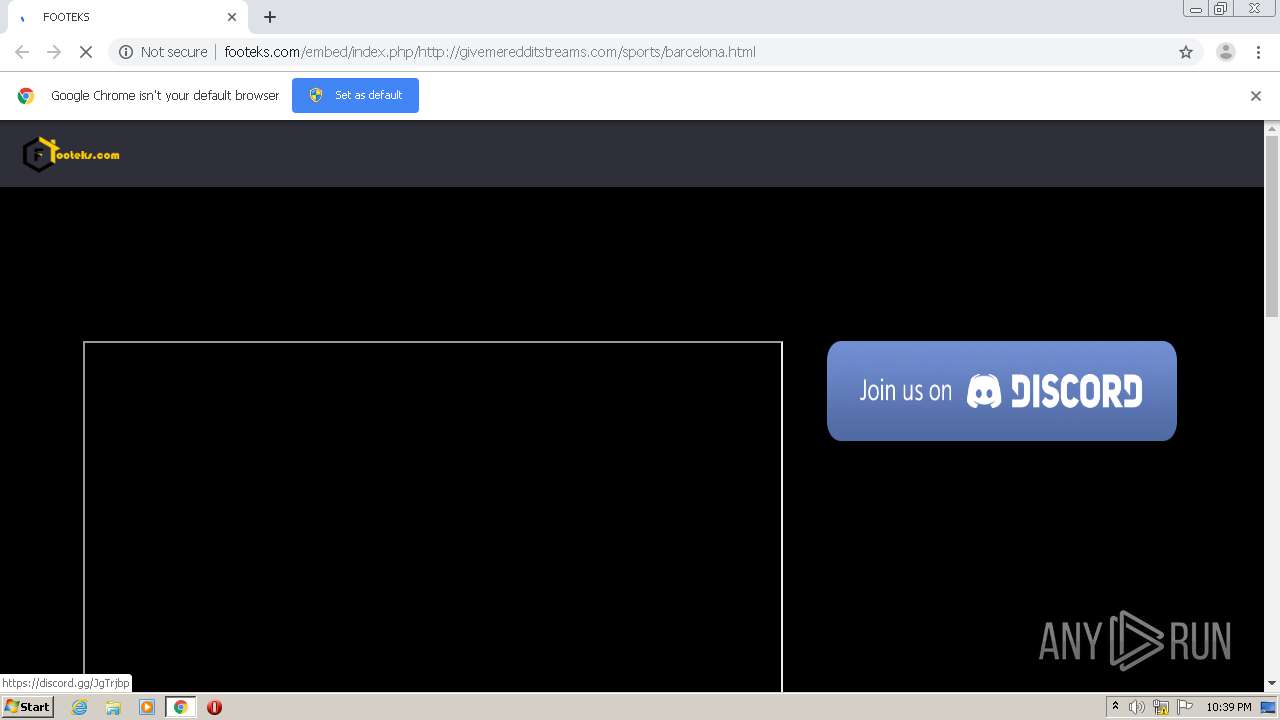Open the red Opera taskbar icon

pyautogui.click(x=214, y=707)
